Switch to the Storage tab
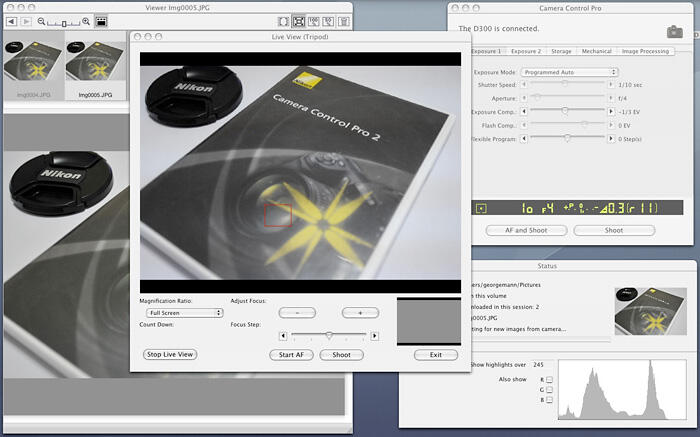700x437 pixels. point(561,50)
